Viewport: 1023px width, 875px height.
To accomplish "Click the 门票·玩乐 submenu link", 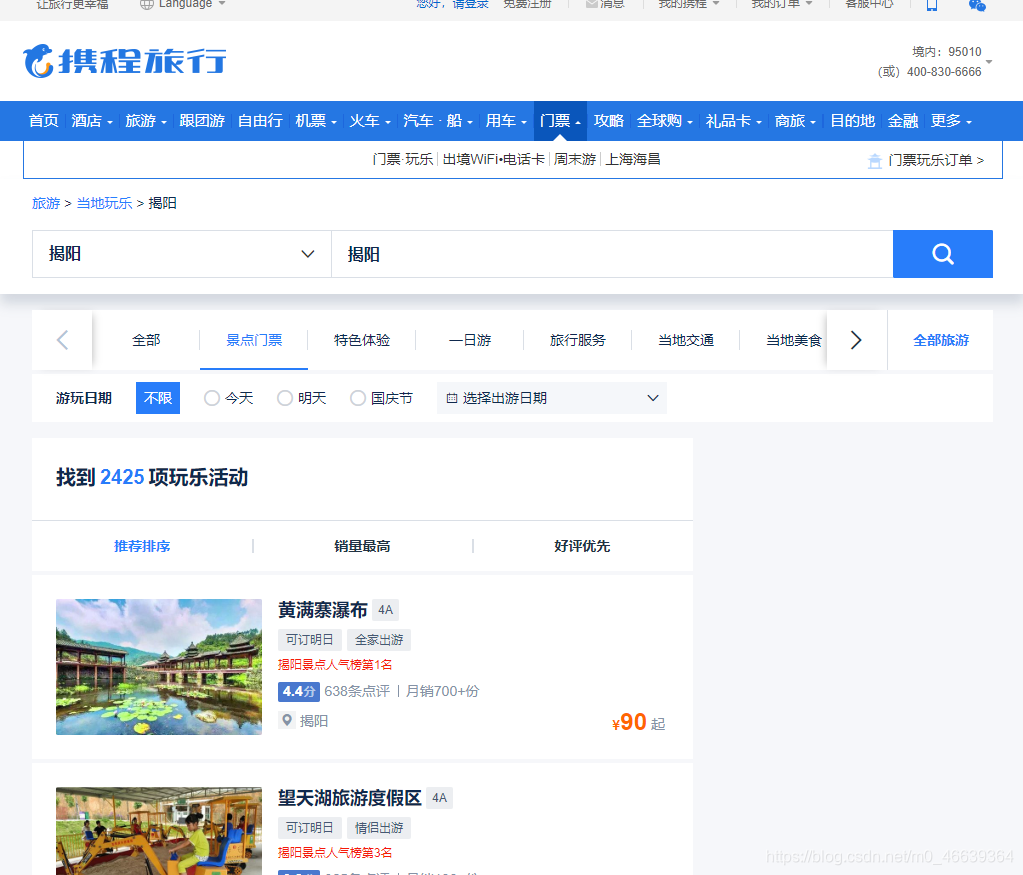I will 403,159.
